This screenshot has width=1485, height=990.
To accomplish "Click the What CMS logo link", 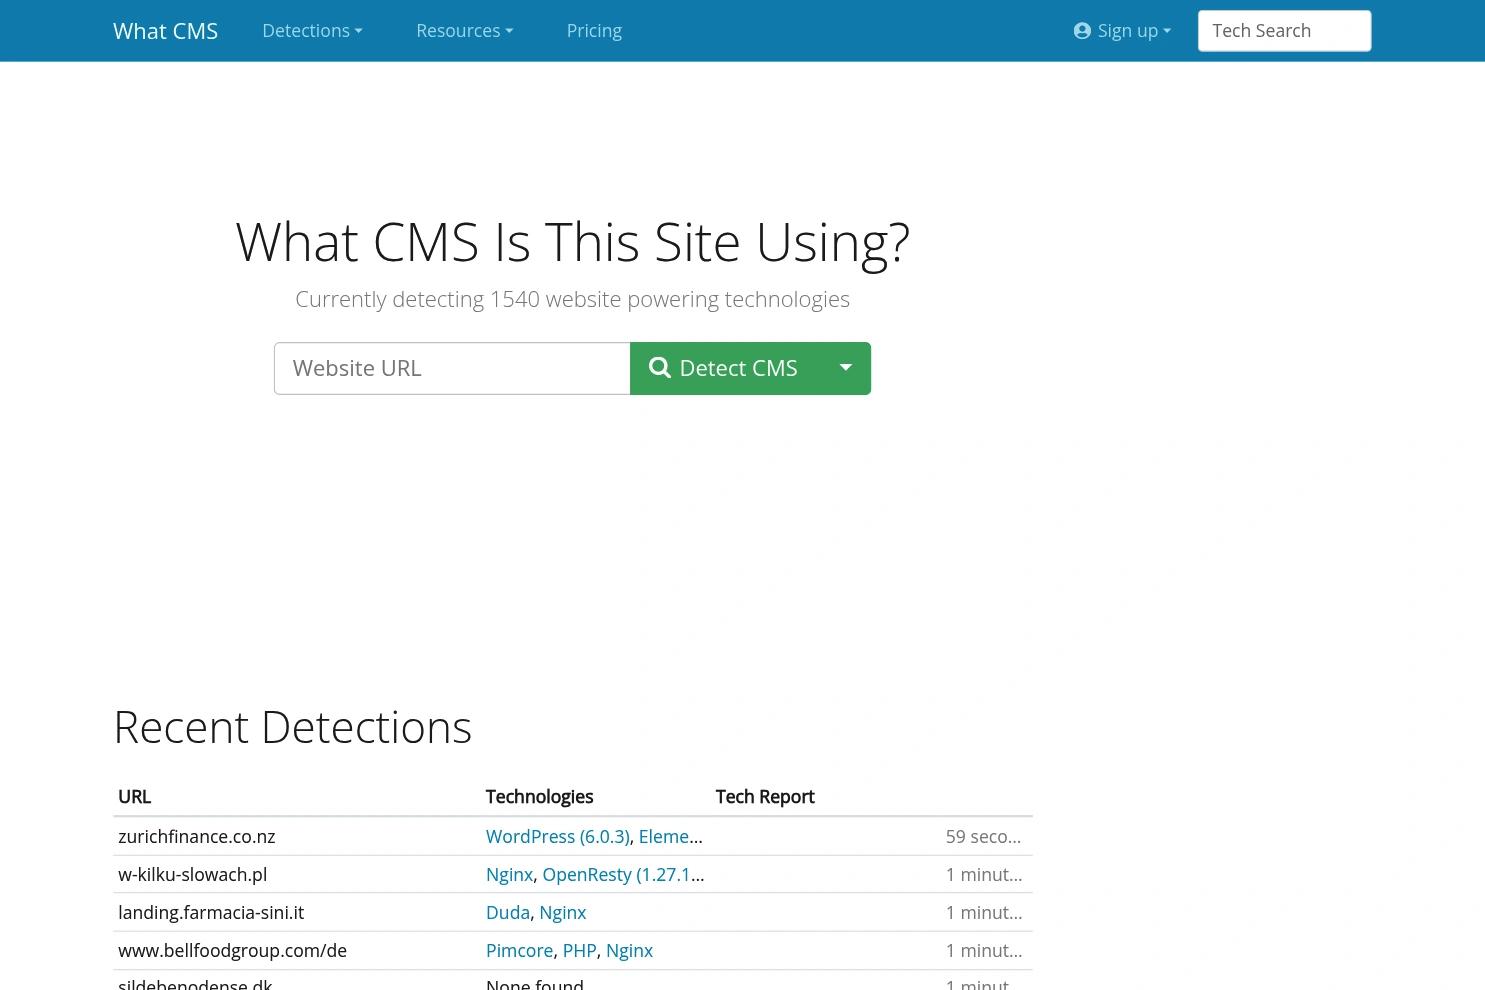I will [x=165, y=30].
